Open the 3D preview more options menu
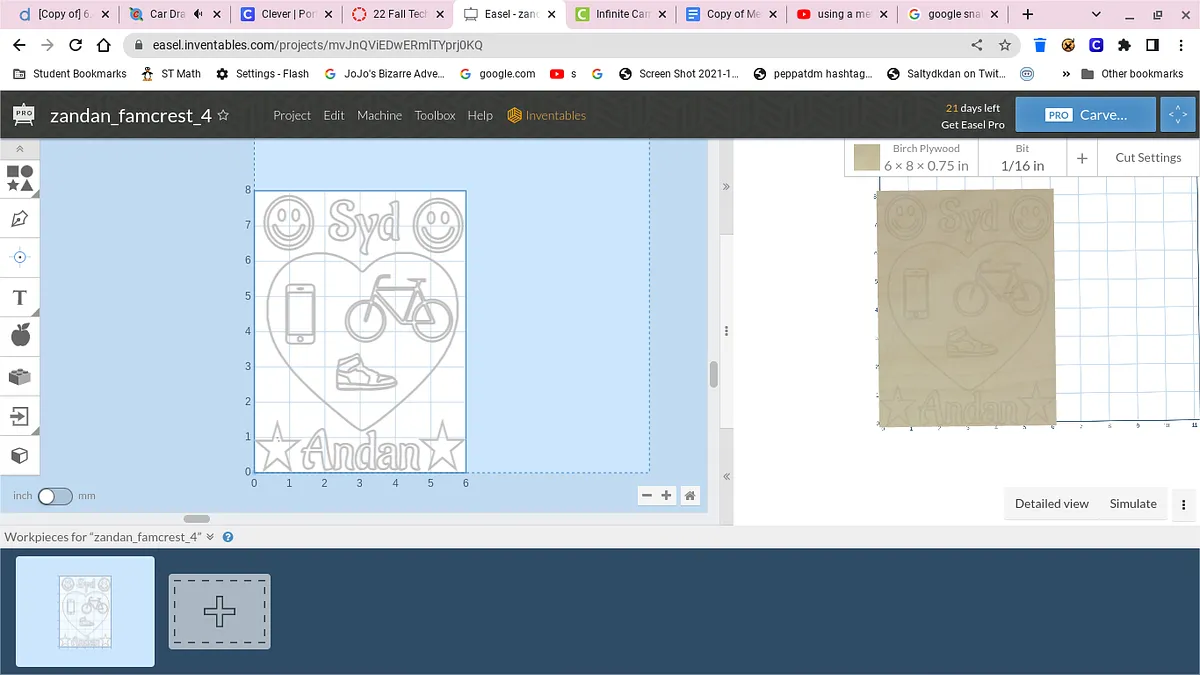The height and width of the screenshot is (675, 1200). tap(1184, 504)
